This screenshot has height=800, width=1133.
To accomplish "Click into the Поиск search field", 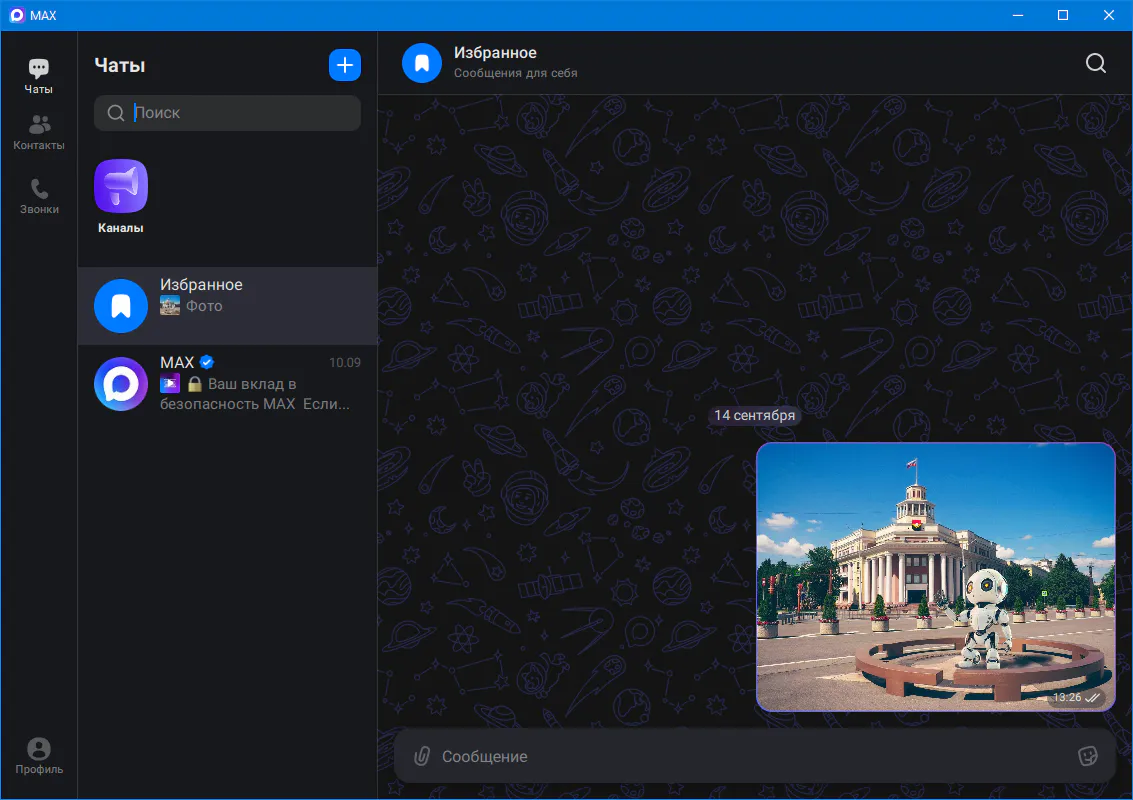I will [x=240, y=113].
